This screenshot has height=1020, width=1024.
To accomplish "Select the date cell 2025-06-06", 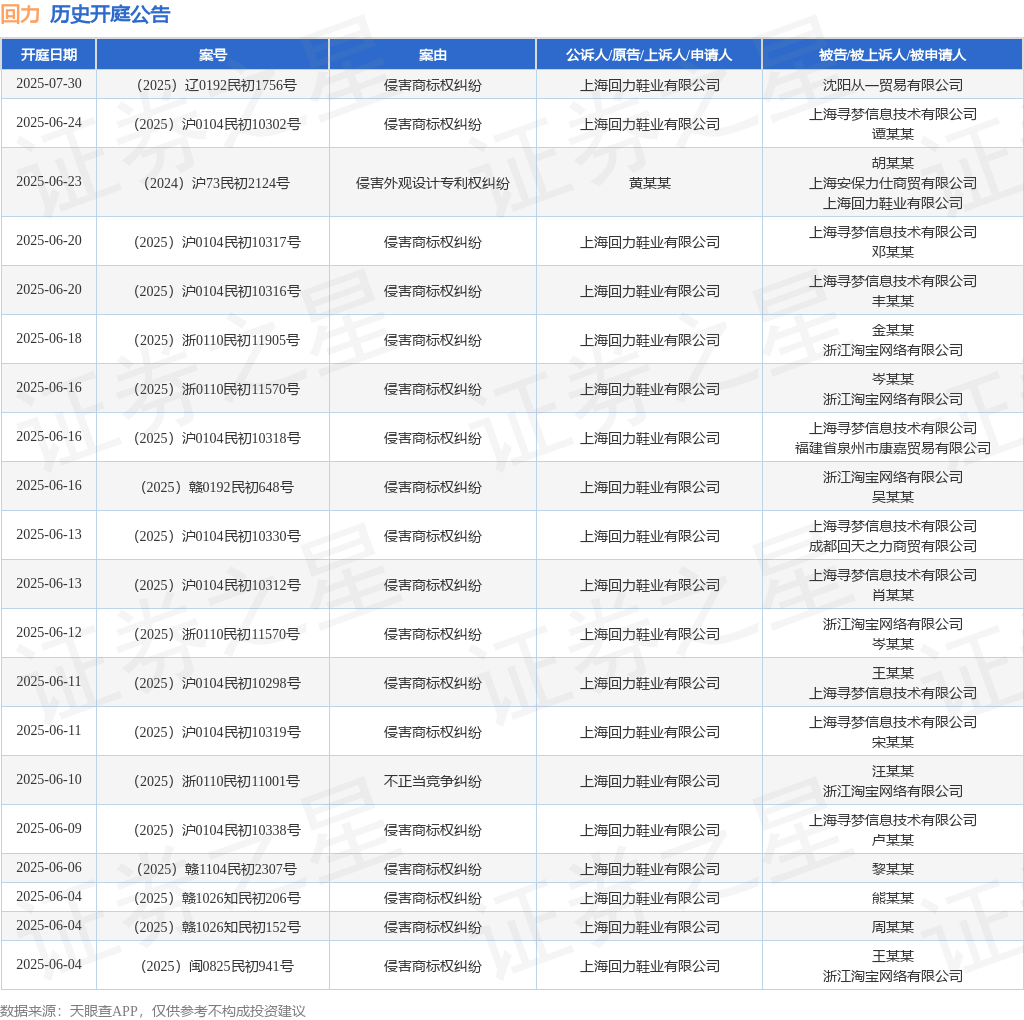I will [x=49, y=867].
